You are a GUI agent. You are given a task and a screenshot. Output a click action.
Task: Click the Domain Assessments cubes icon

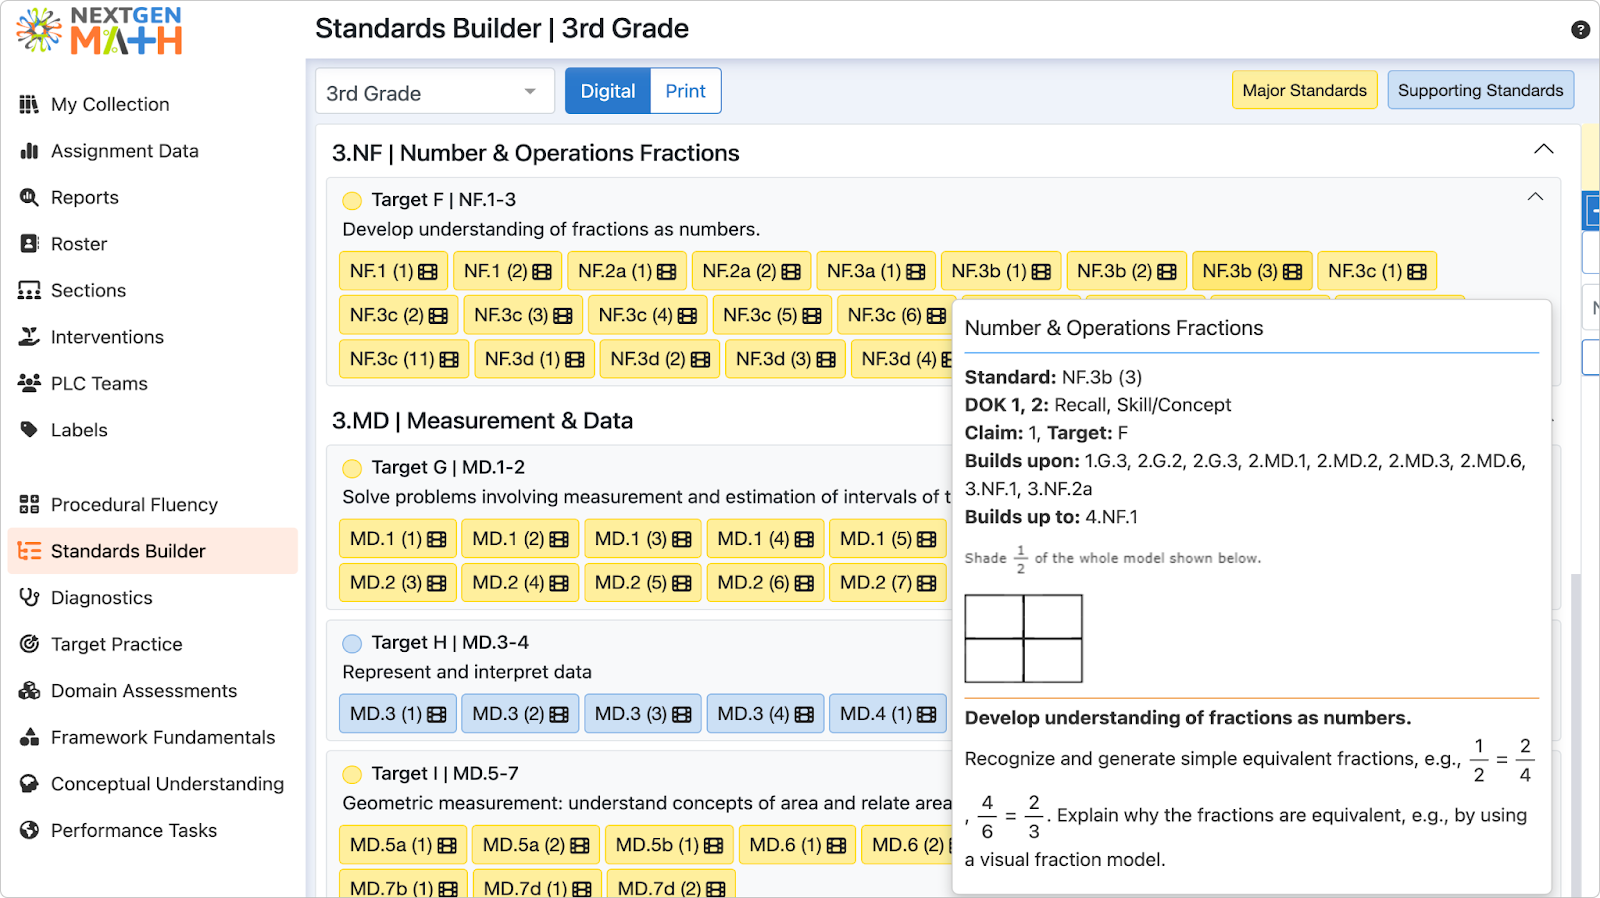29,691
